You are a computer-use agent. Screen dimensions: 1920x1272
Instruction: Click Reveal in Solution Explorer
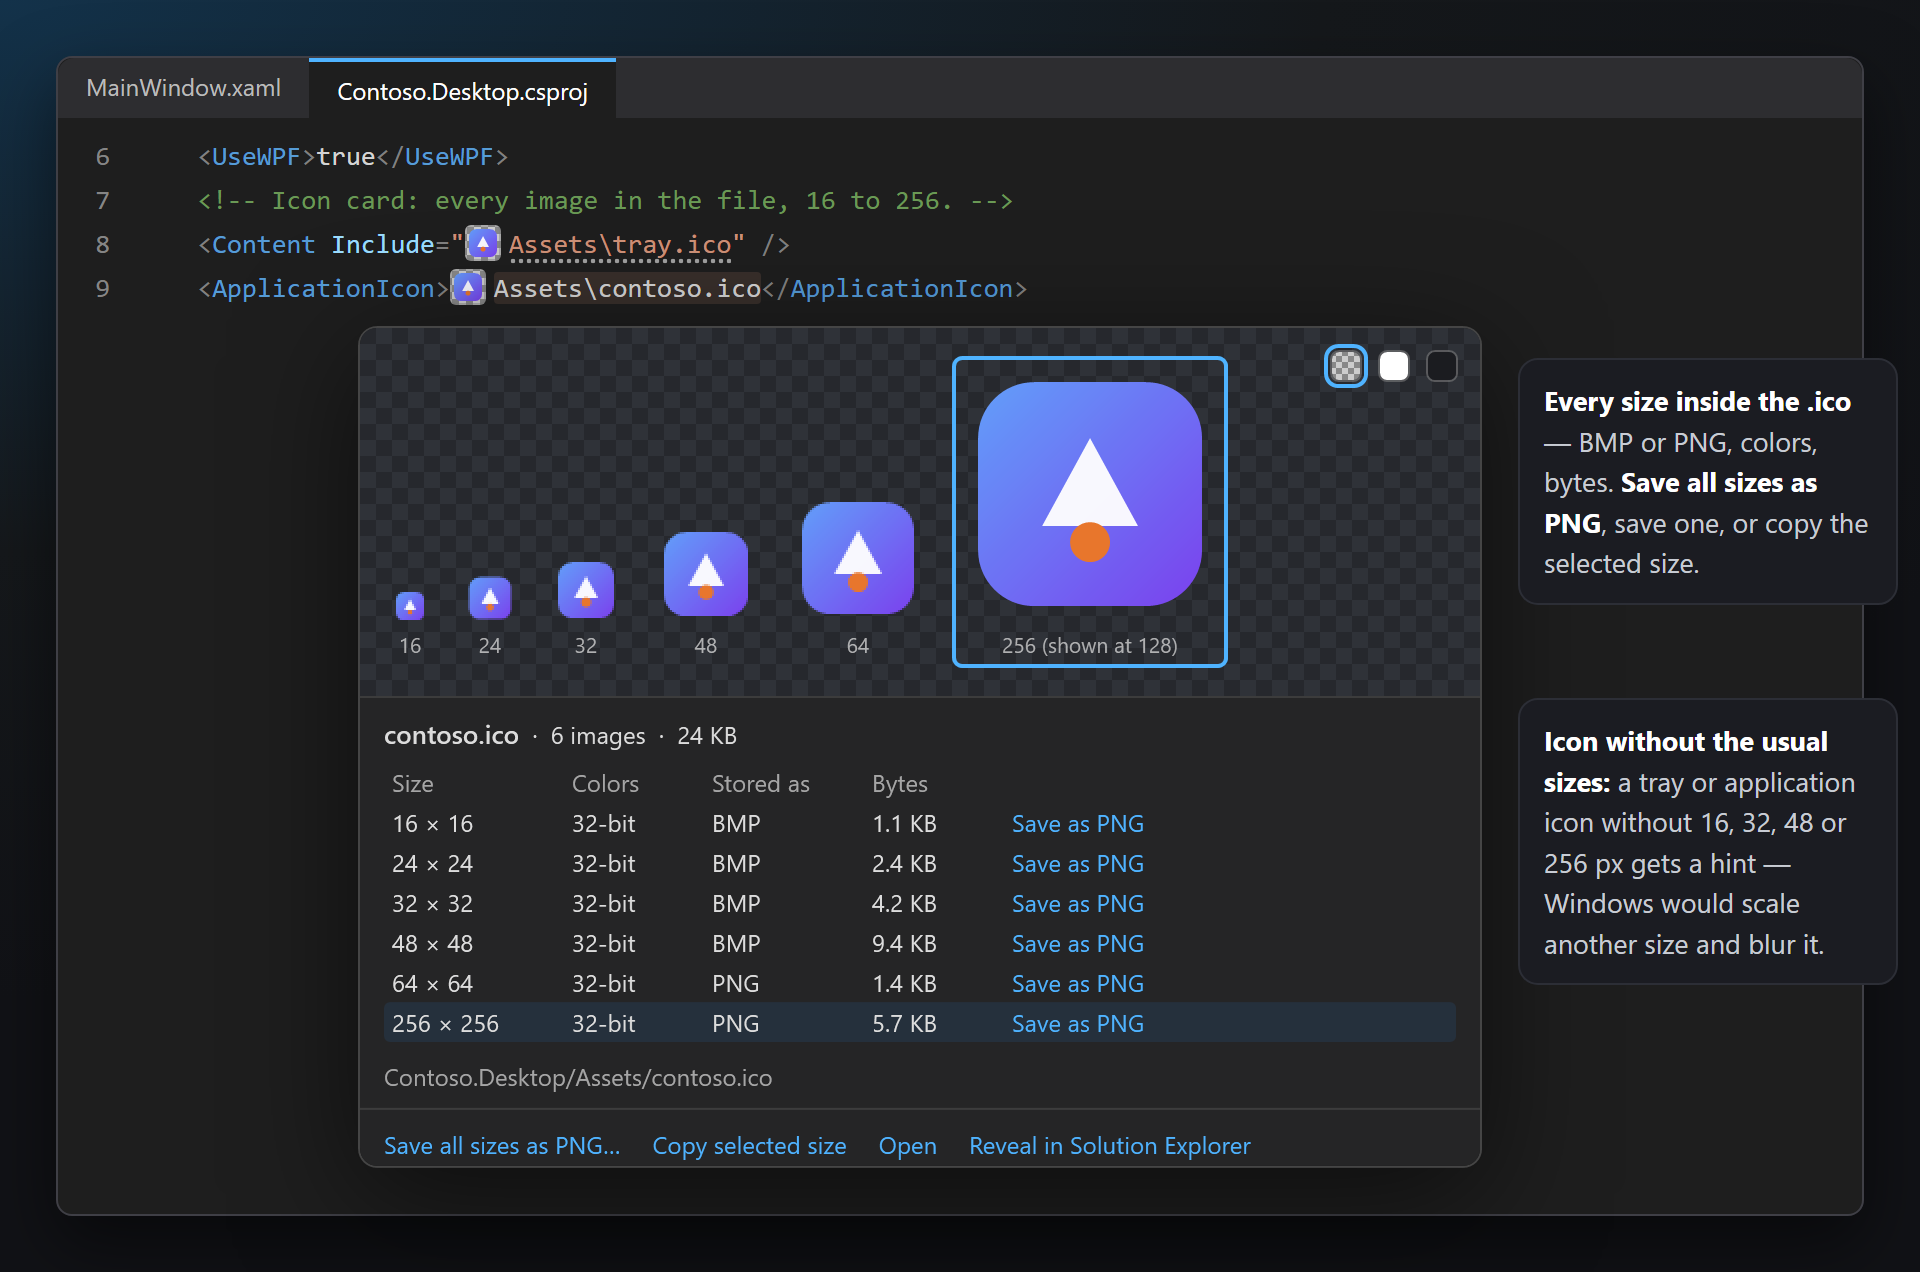(1109, 1146)
